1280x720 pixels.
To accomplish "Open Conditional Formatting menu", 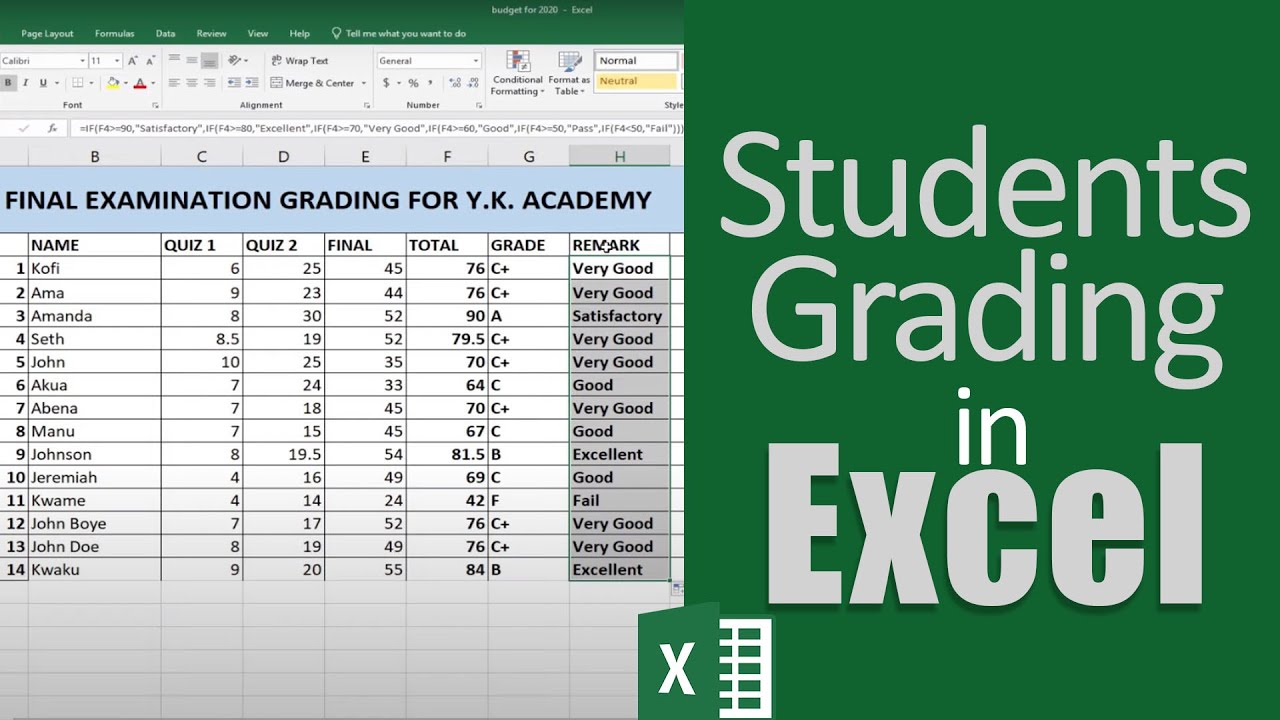I will pos(517,74).
